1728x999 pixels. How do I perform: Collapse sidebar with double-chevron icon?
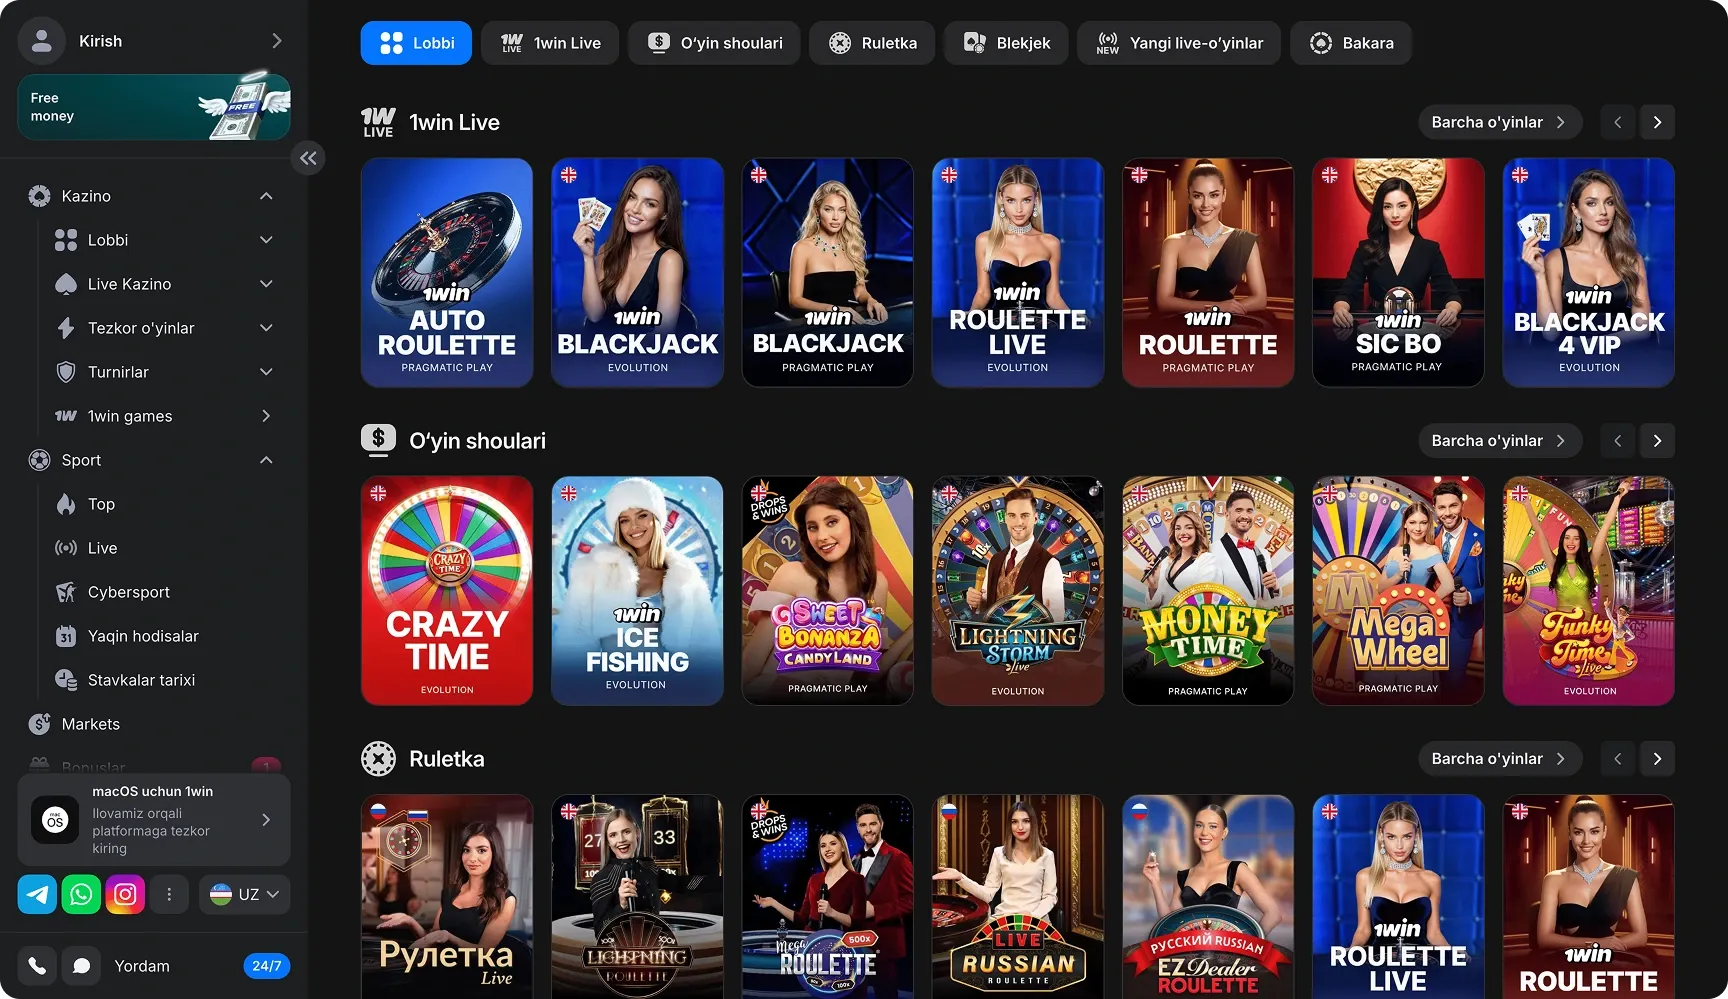(x=308, y=158)
